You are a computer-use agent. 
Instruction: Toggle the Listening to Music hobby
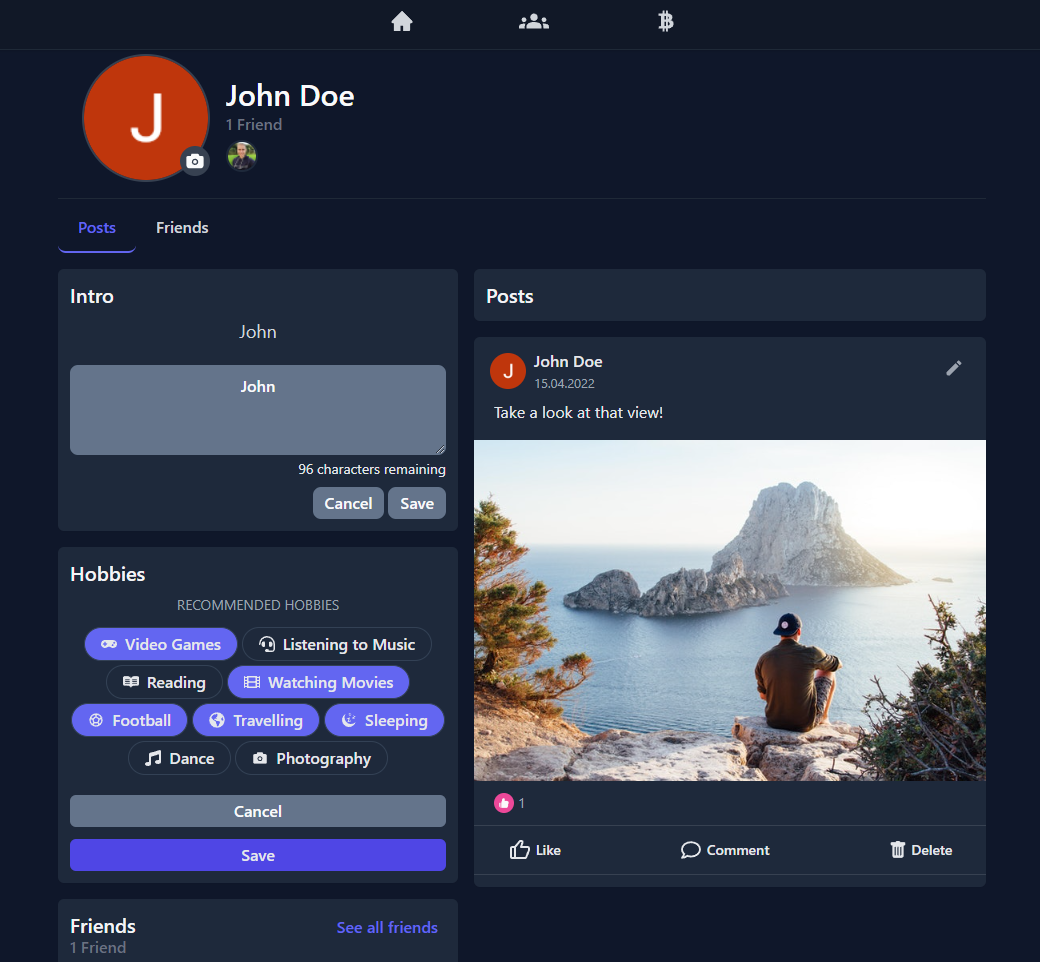(x=337, y=644)
